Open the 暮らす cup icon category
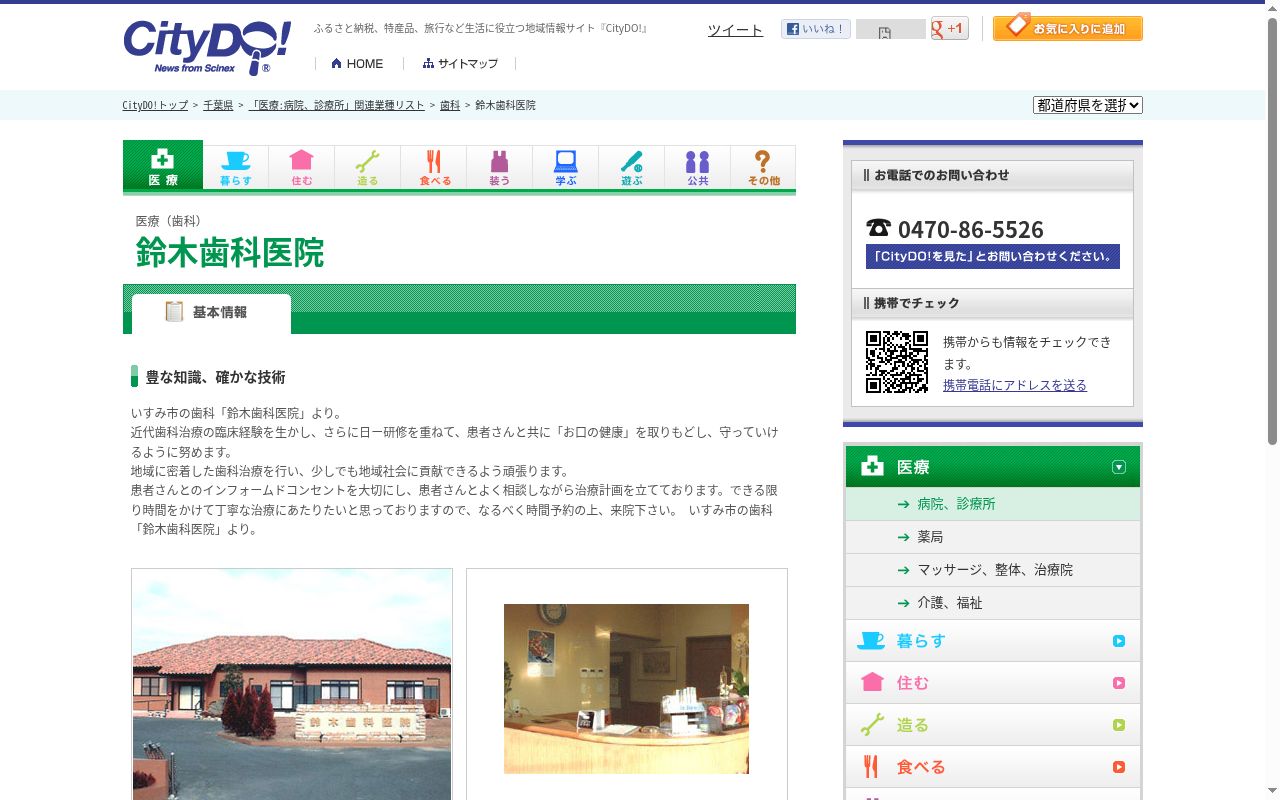The height and width of the screenshot is (800, 1280). (x=236, y=167)
